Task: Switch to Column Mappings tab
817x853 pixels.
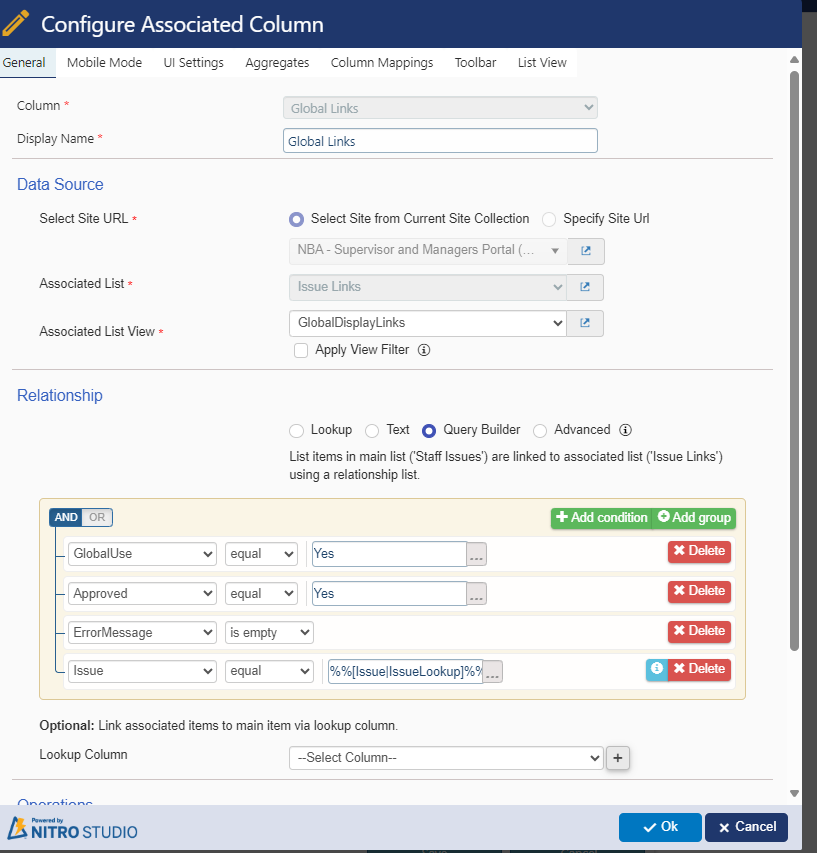Action: 382,62
